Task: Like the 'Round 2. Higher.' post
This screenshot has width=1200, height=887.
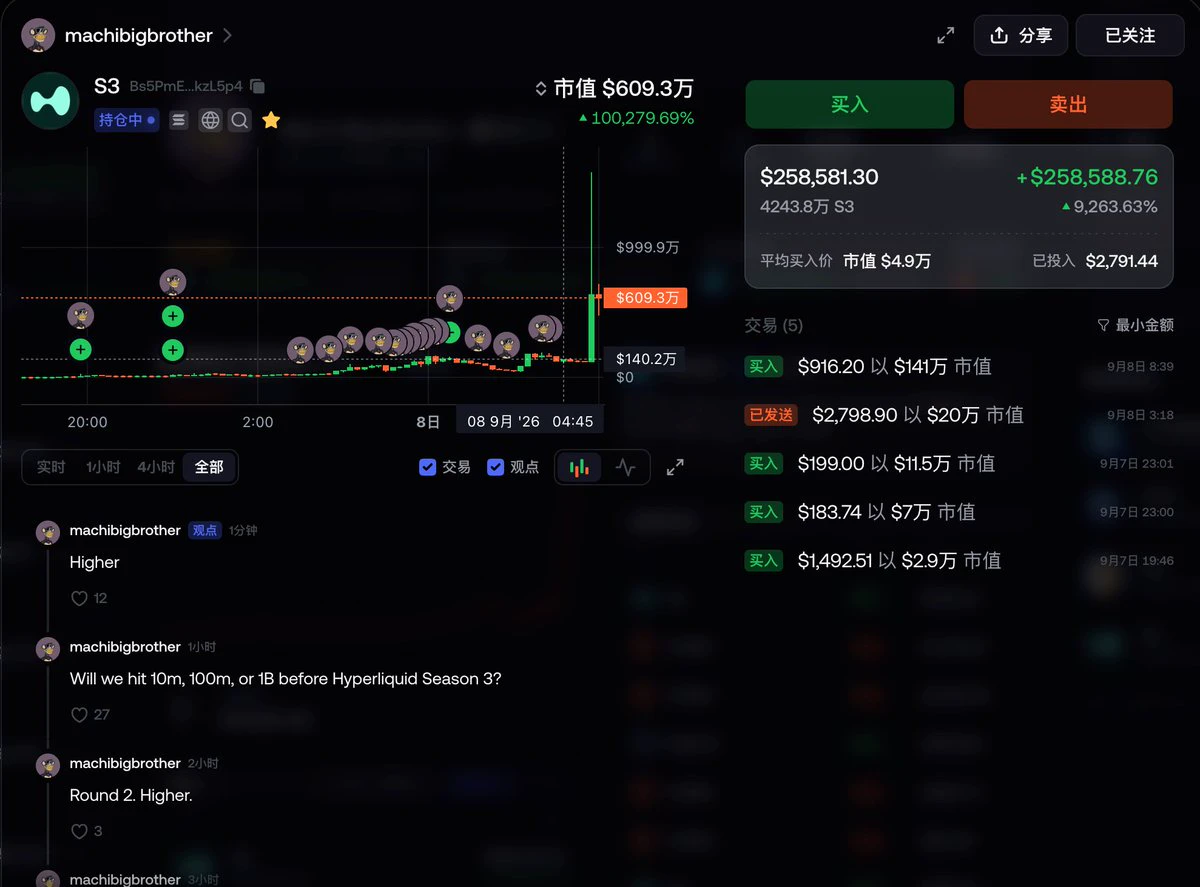Action: click(80, 831)
